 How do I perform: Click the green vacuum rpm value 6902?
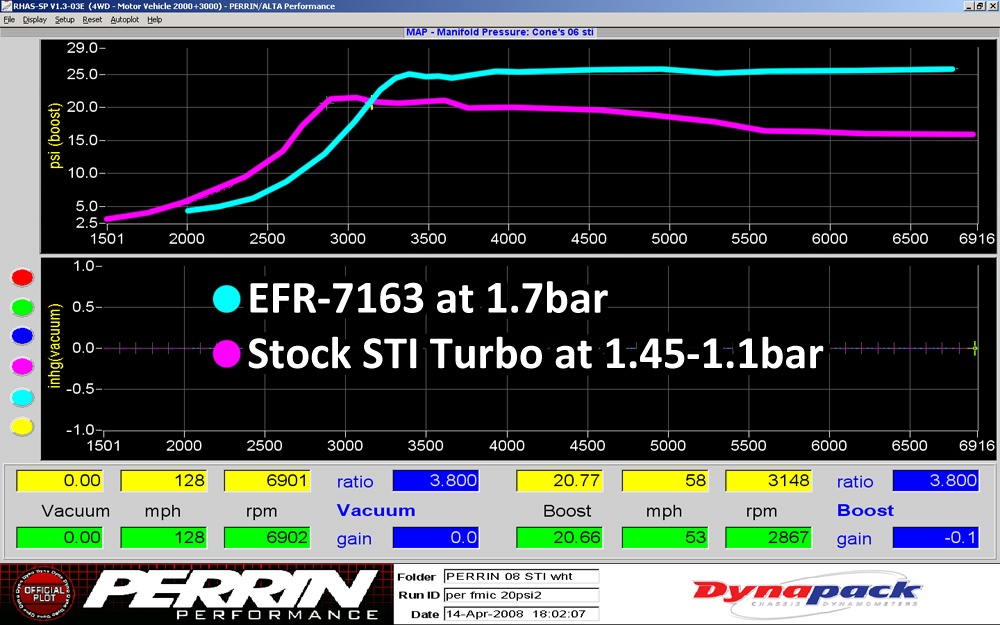click(x=267, y=537)
